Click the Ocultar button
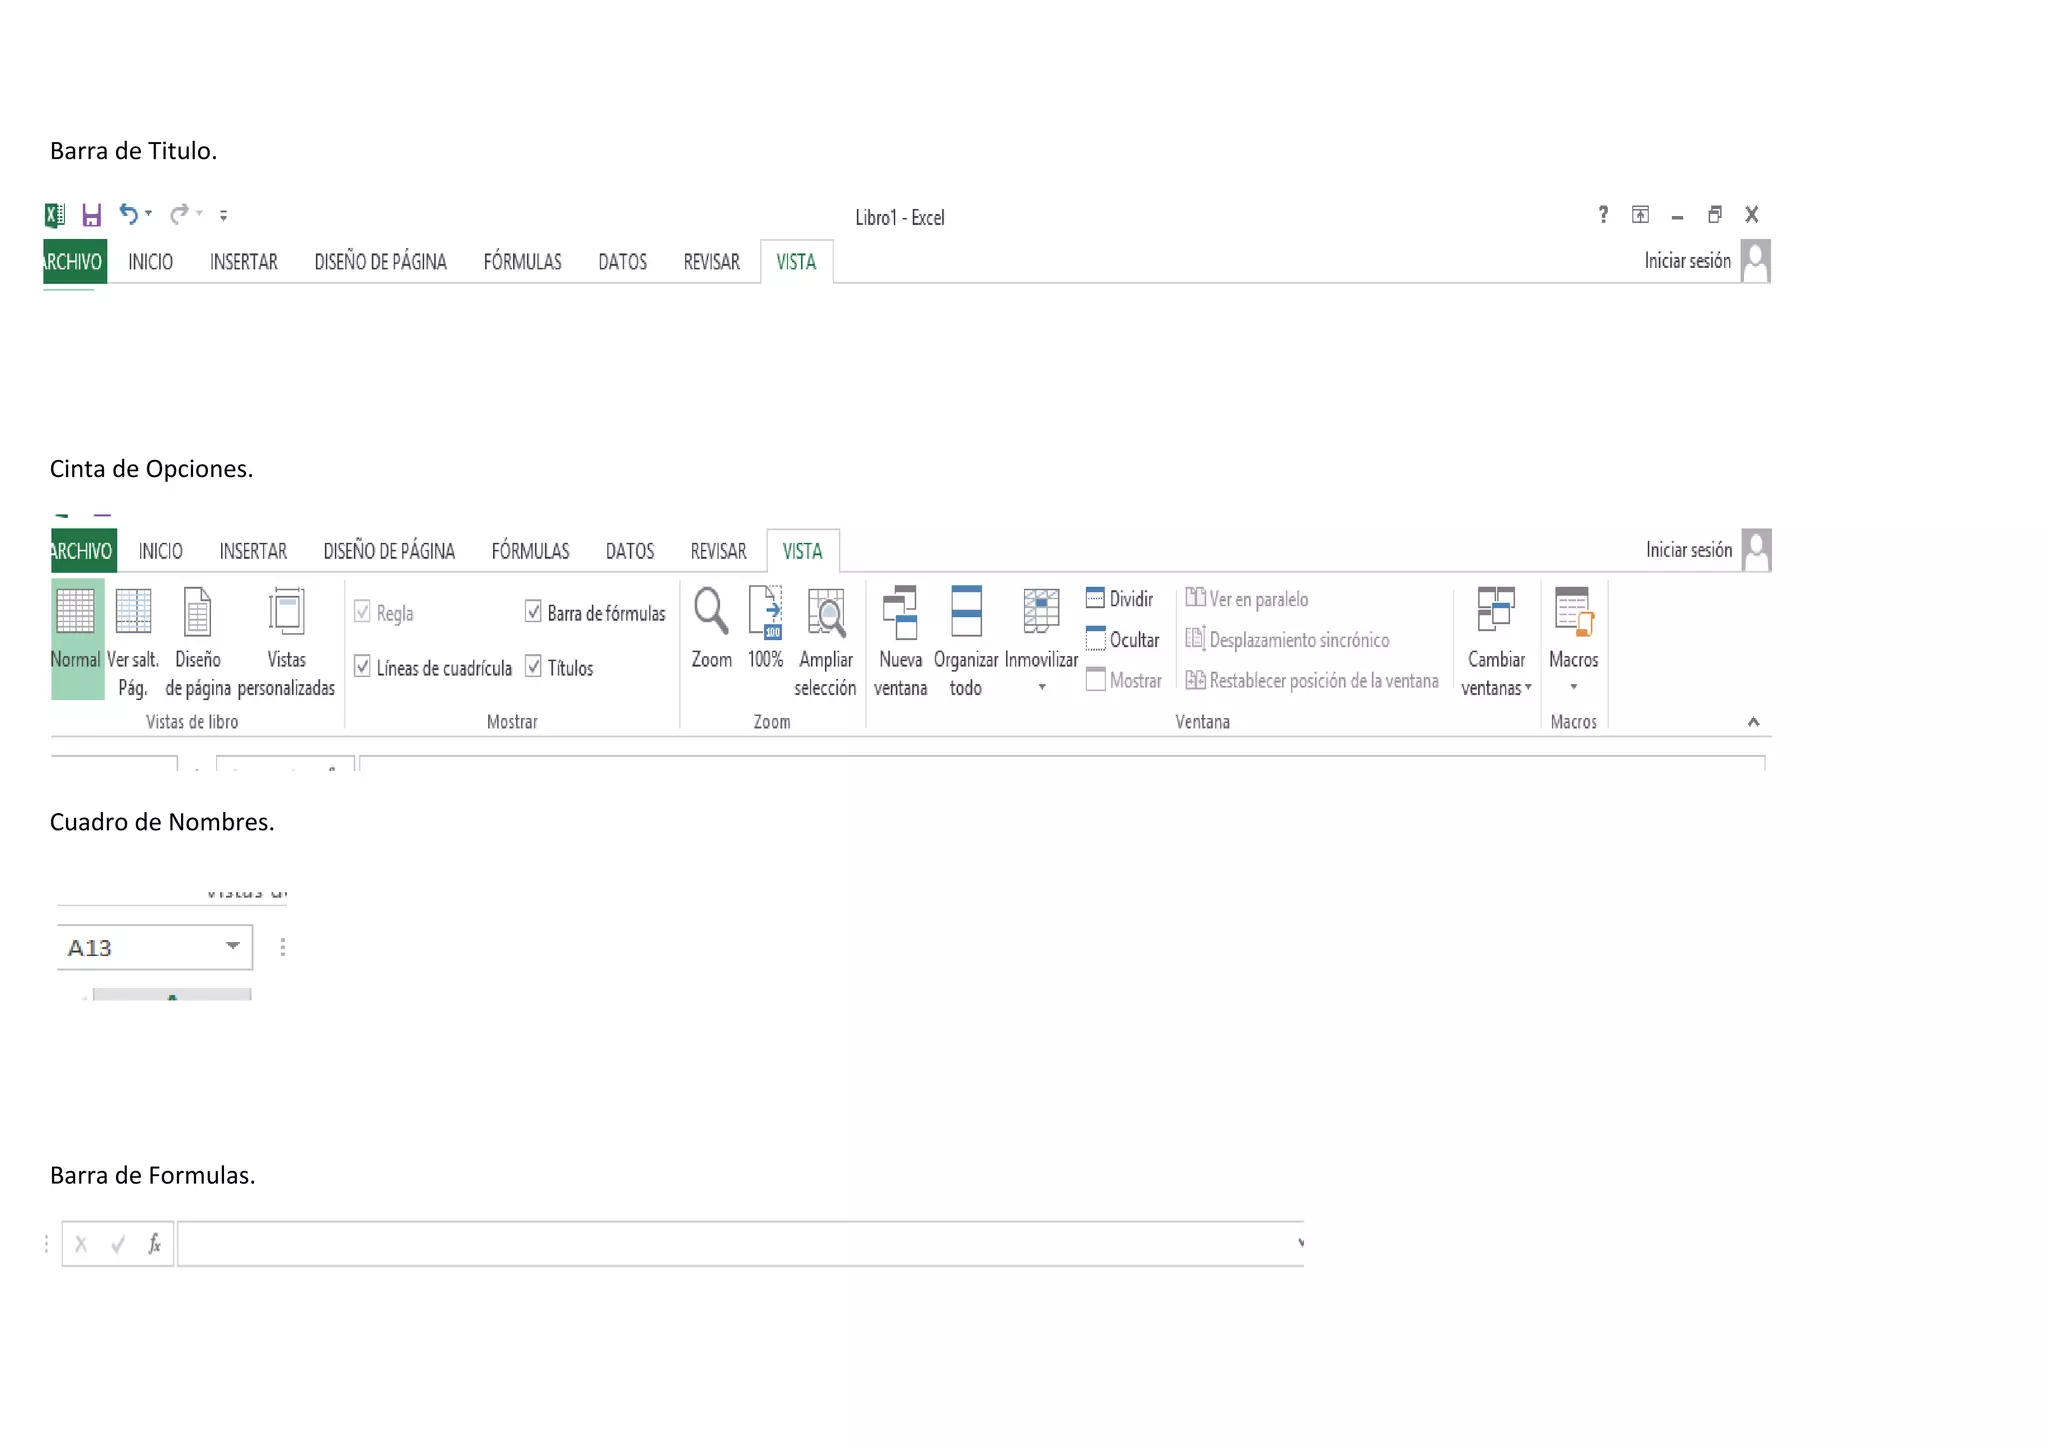Image resolution: width=2048 pixels, height=1448 pixels. [1123, 640]
